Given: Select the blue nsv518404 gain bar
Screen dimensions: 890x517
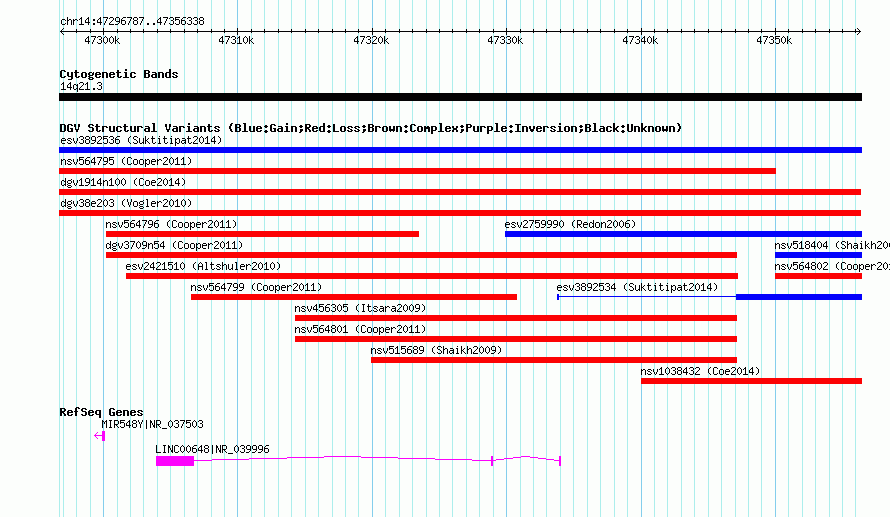Looking at the screenshot, I should (818, 255).
